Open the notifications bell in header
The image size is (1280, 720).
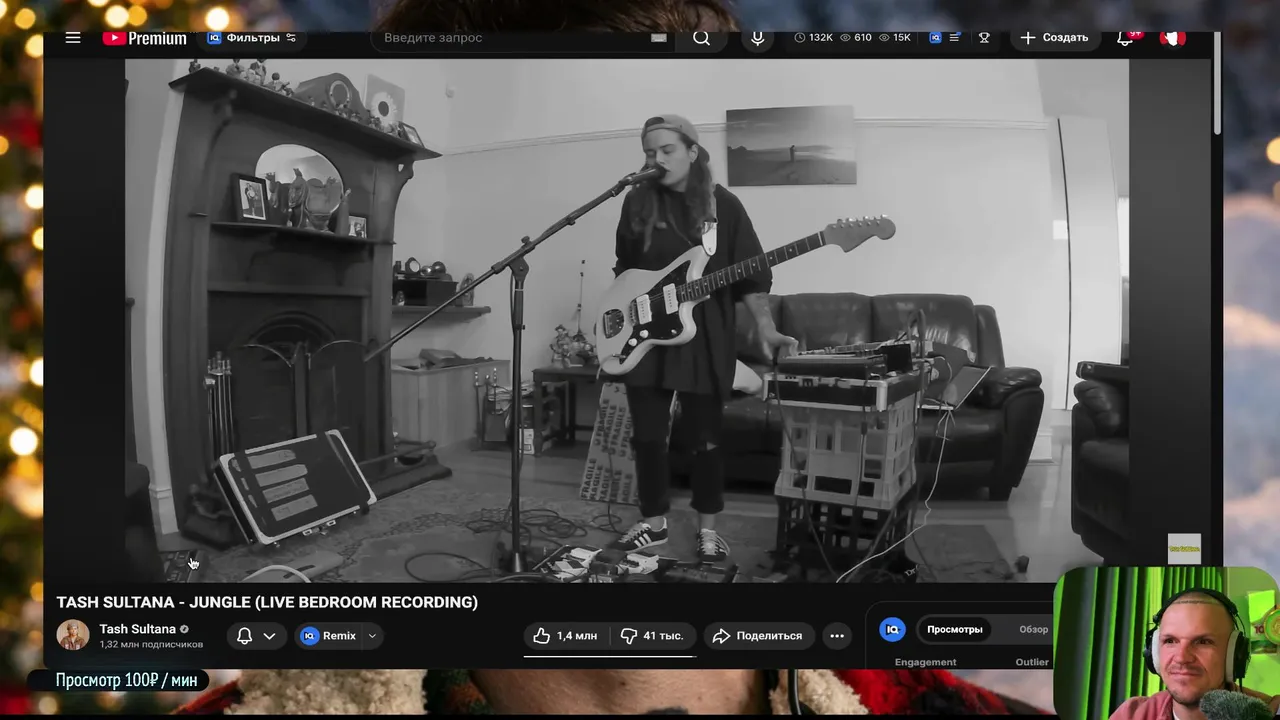point(1125,38)
